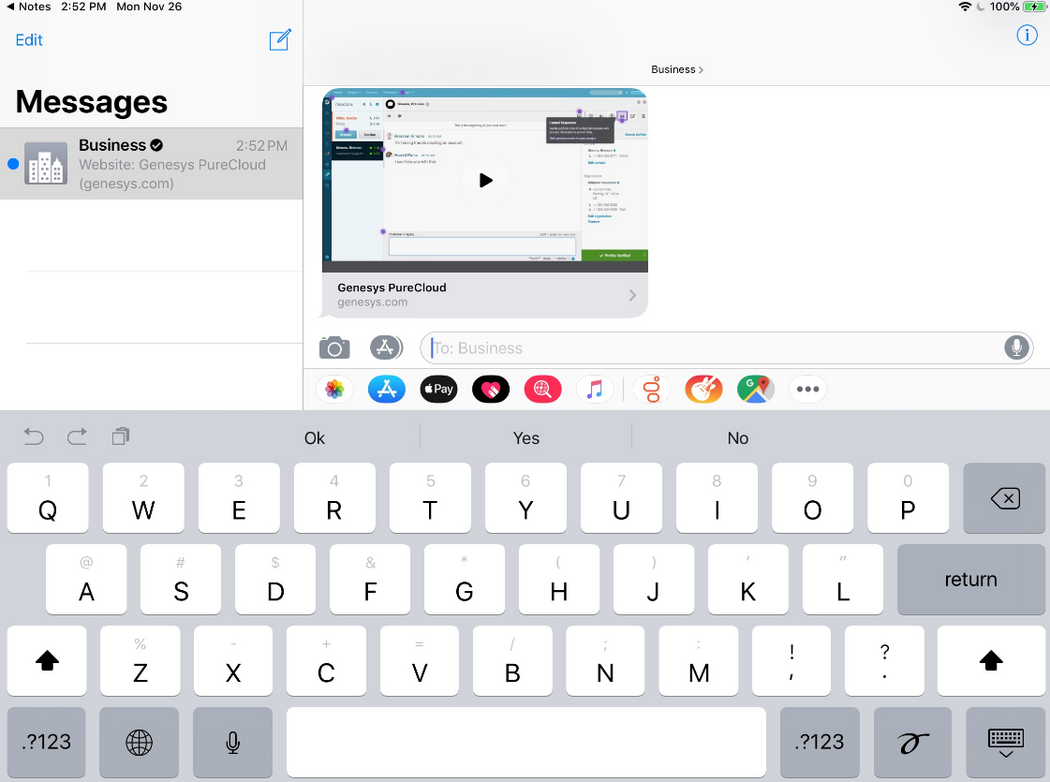Tap Edit in the Messages sidebar
This screenshot has width=1050, height=782.
point(29,40)
